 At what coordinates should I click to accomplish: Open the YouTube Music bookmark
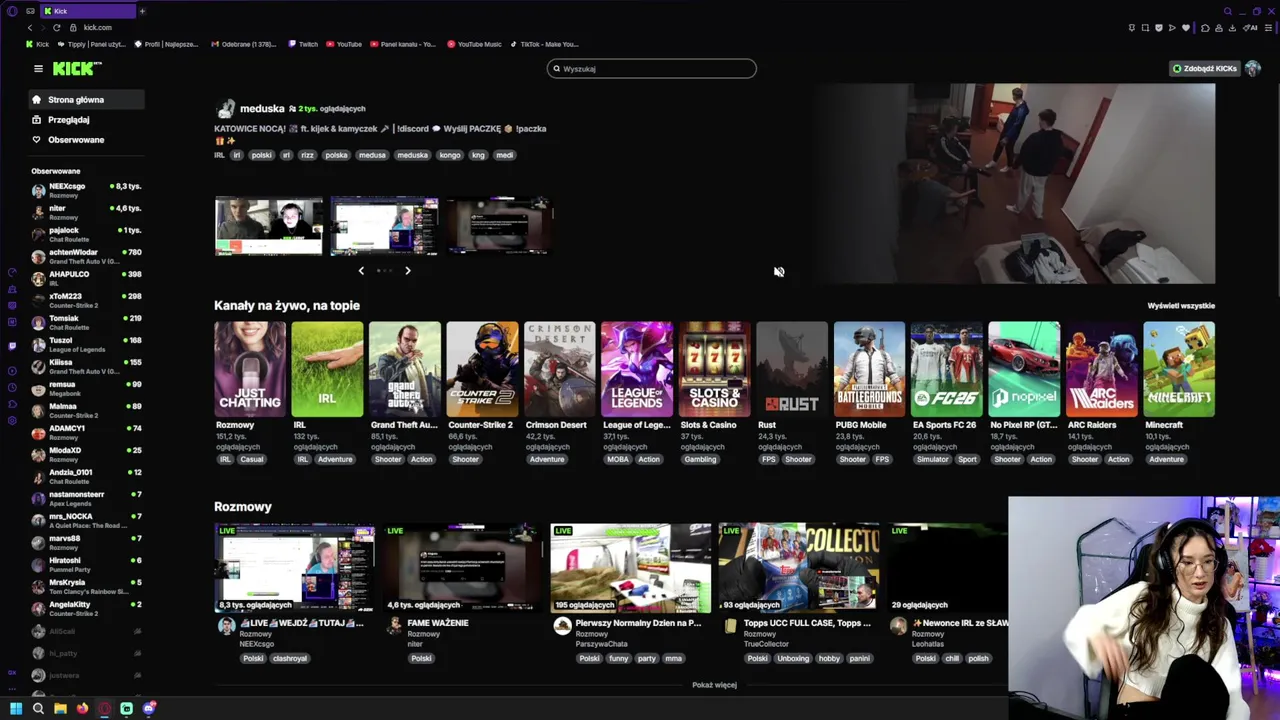pyautogui.click(x=474, y=44)
